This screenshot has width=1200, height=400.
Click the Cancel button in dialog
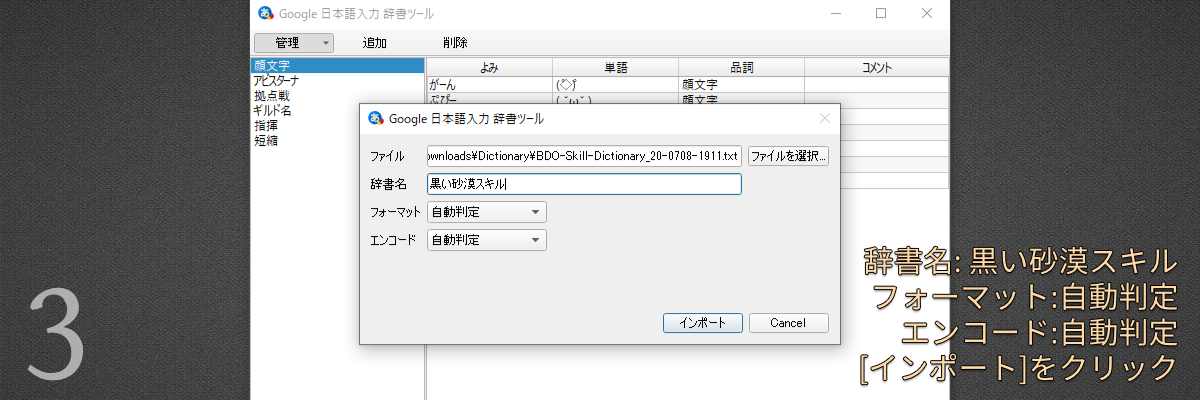pyautogui.click(x=788, y=323)
